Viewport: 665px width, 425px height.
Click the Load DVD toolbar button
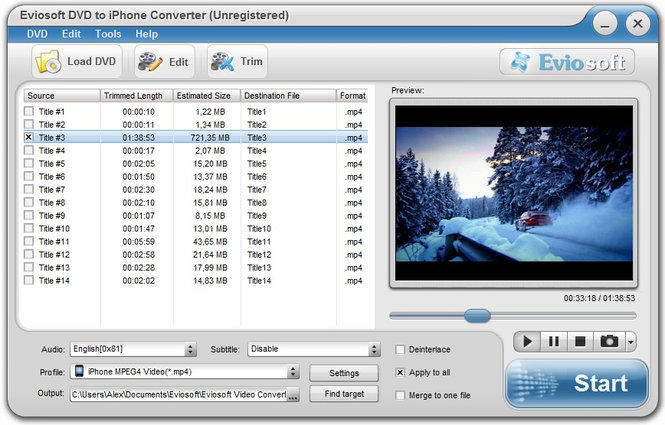(77, 62)
